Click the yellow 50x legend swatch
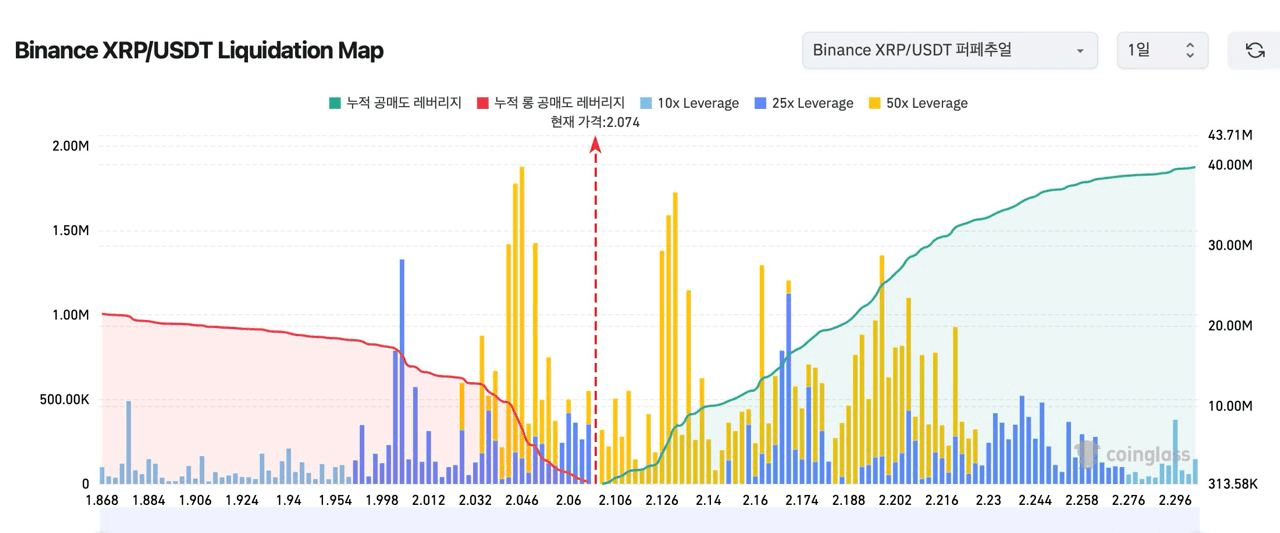 pos(875,103)
